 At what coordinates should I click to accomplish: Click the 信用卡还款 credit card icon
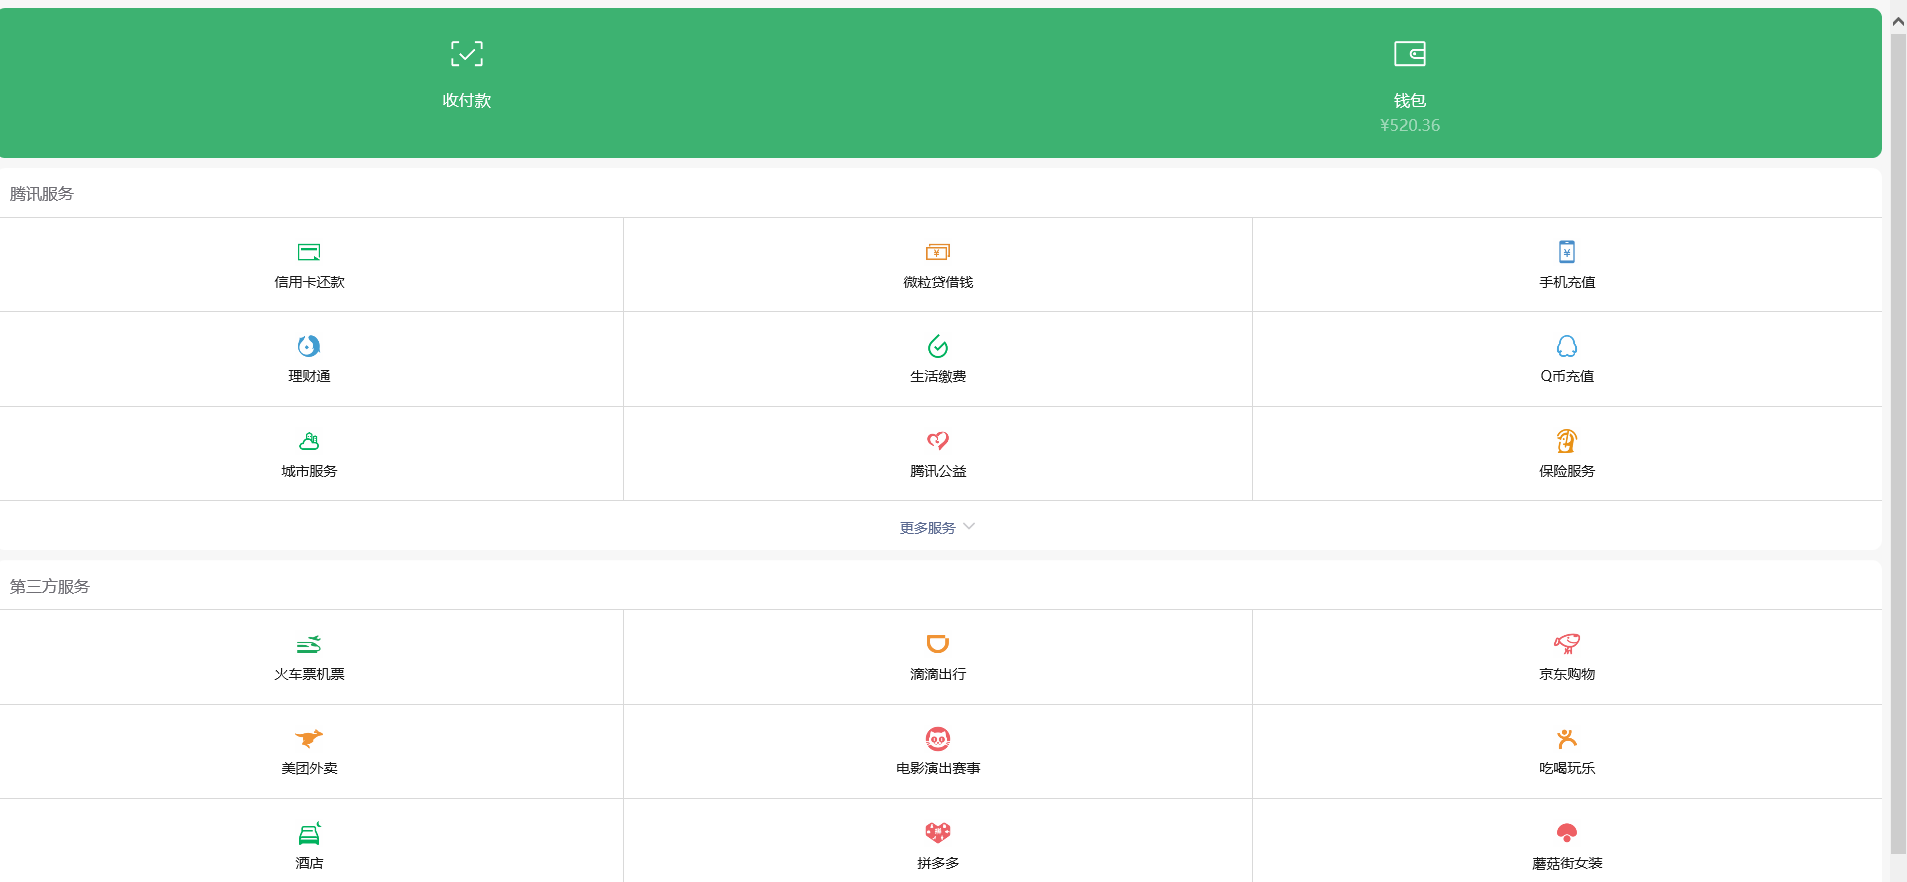pyautogui.click(x=309, y=252)
